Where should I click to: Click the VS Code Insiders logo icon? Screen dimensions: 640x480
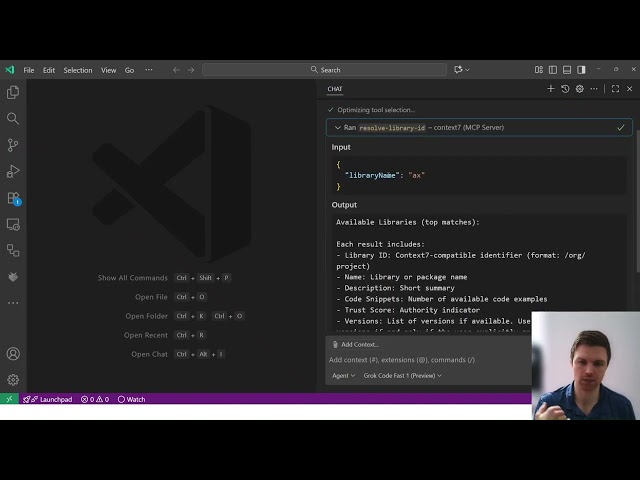pyautogui.click(x=10, y=70)
